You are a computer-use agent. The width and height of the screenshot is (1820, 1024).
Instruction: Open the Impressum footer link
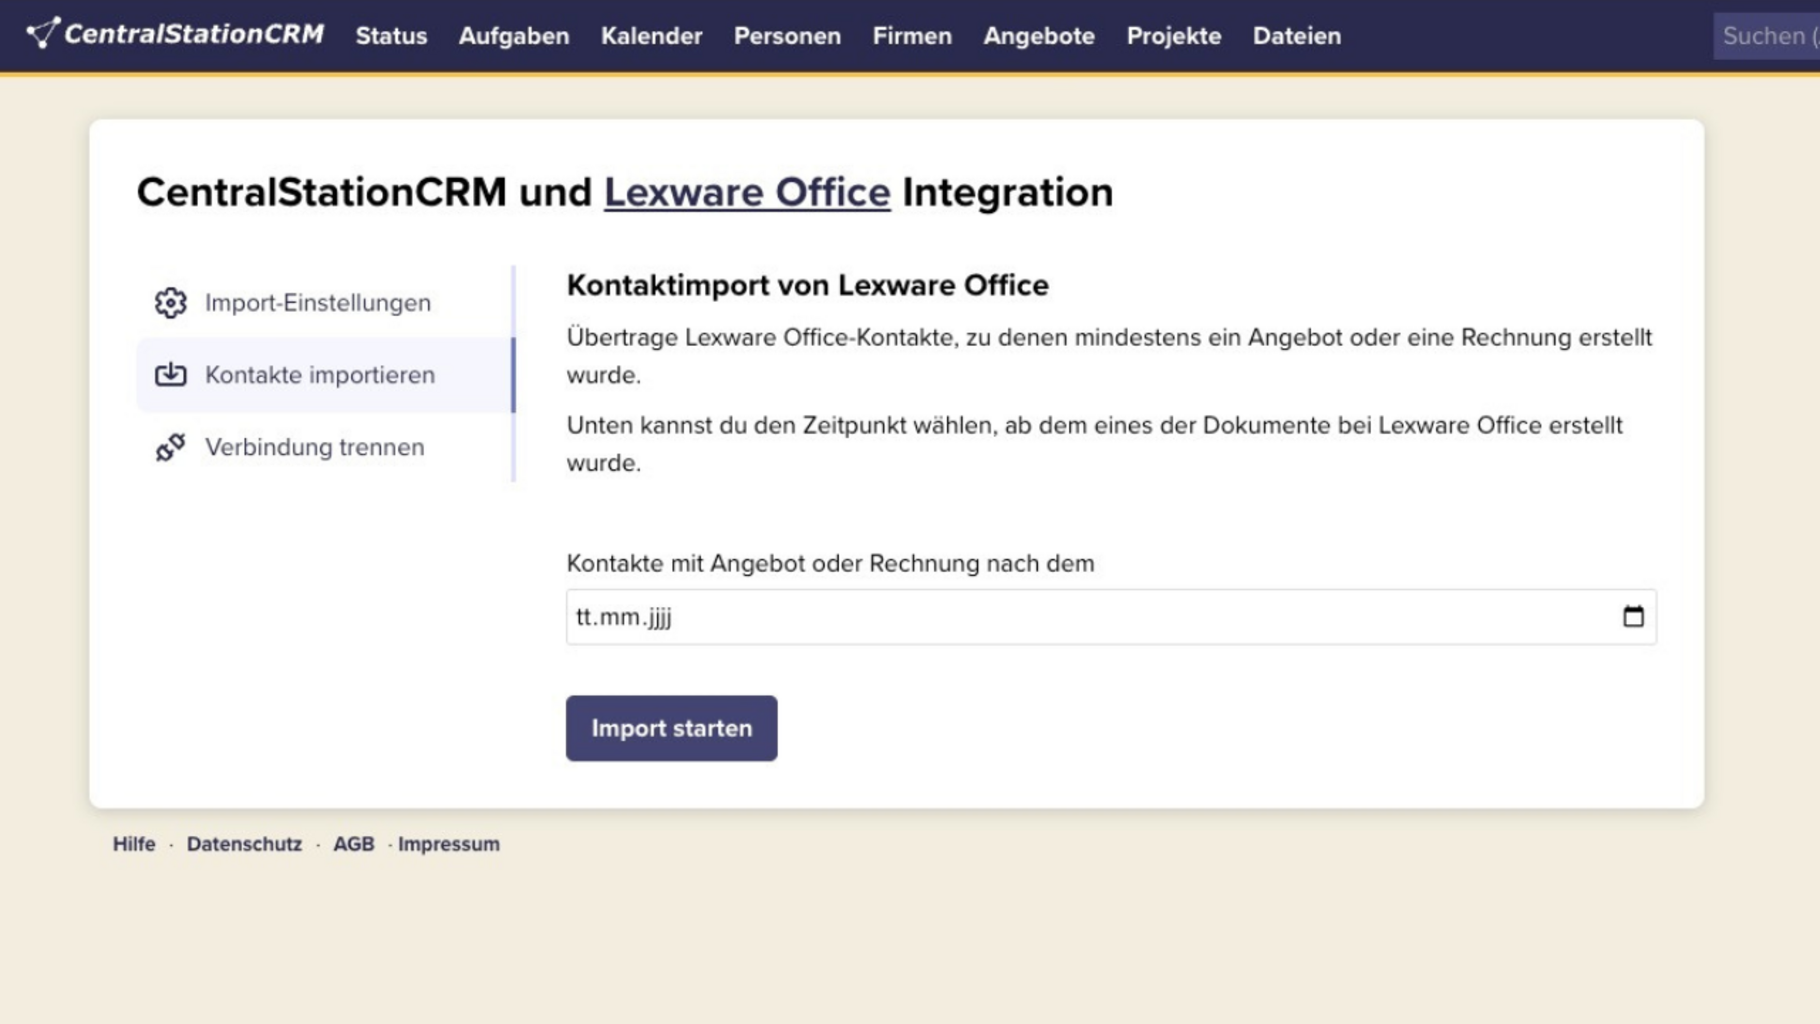coord(448,844)
